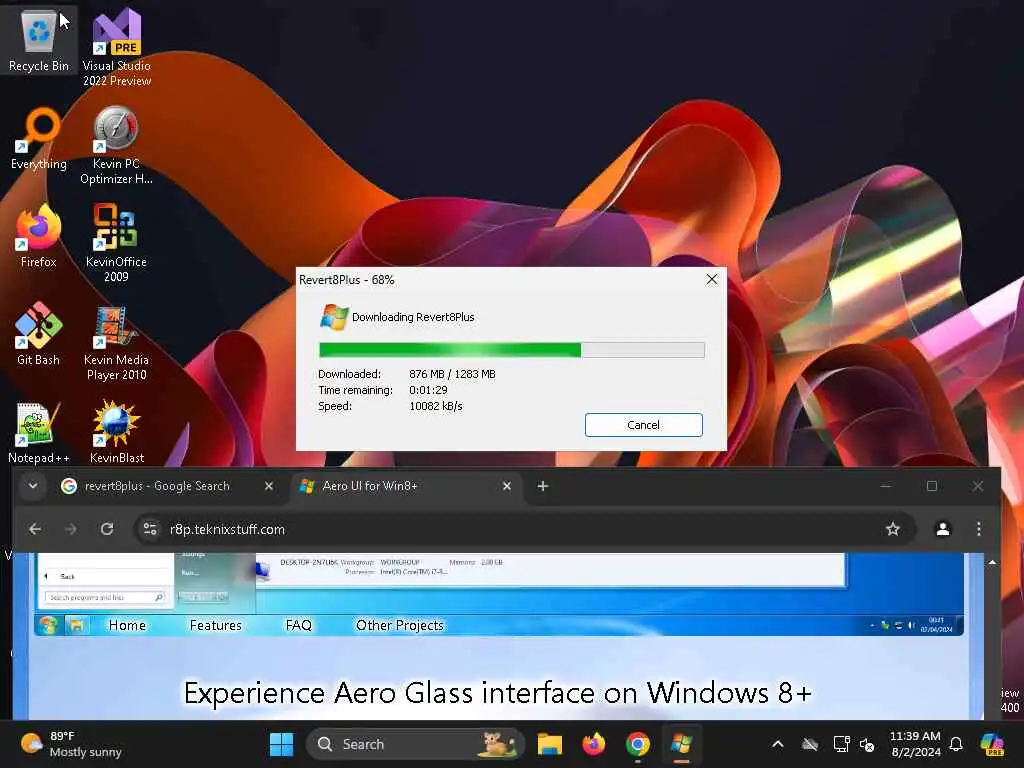The image size is (1024, 768).
Task: Click the webpage's Windows 7 start orb
Action: [x=48, y=626]
